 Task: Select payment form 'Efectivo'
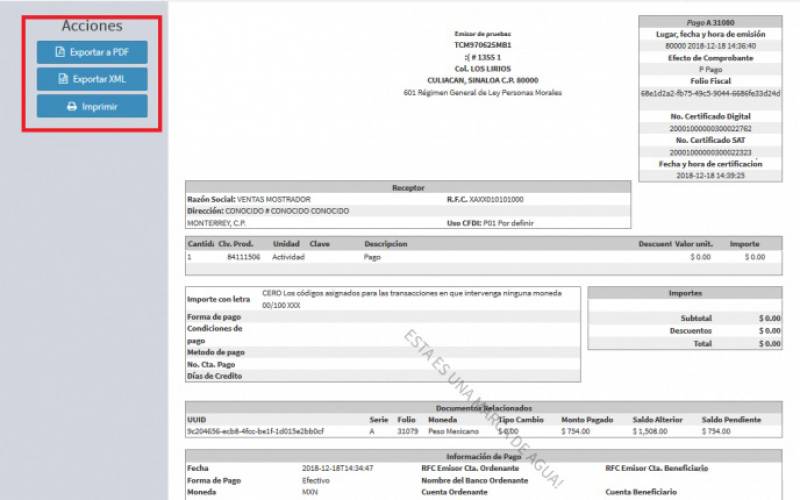coord(316,481)
